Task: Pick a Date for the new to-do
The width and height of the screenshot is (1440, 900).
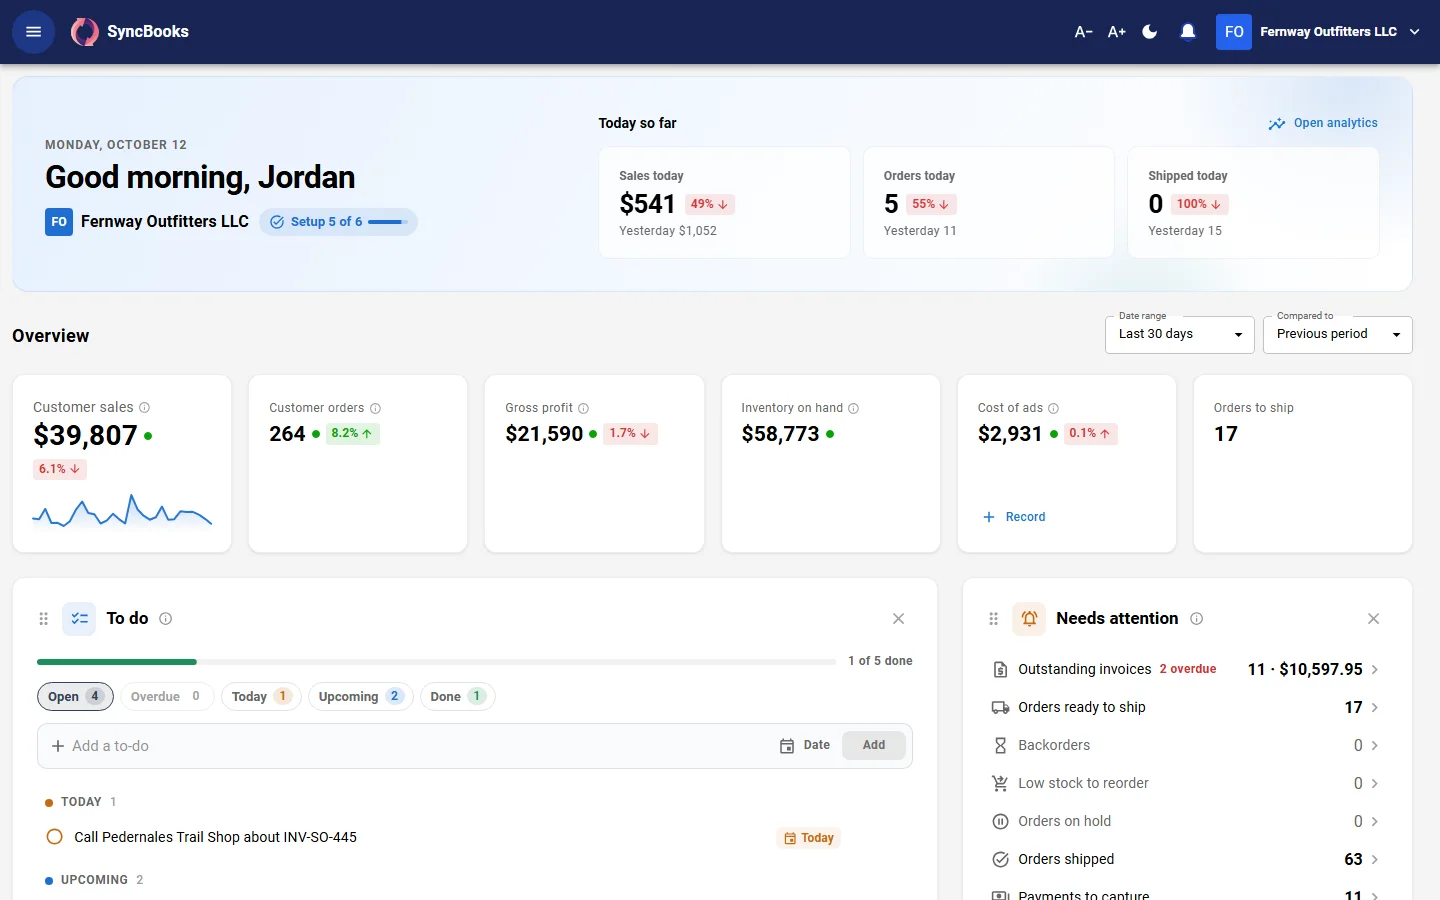Action: (x=805, y=746)
